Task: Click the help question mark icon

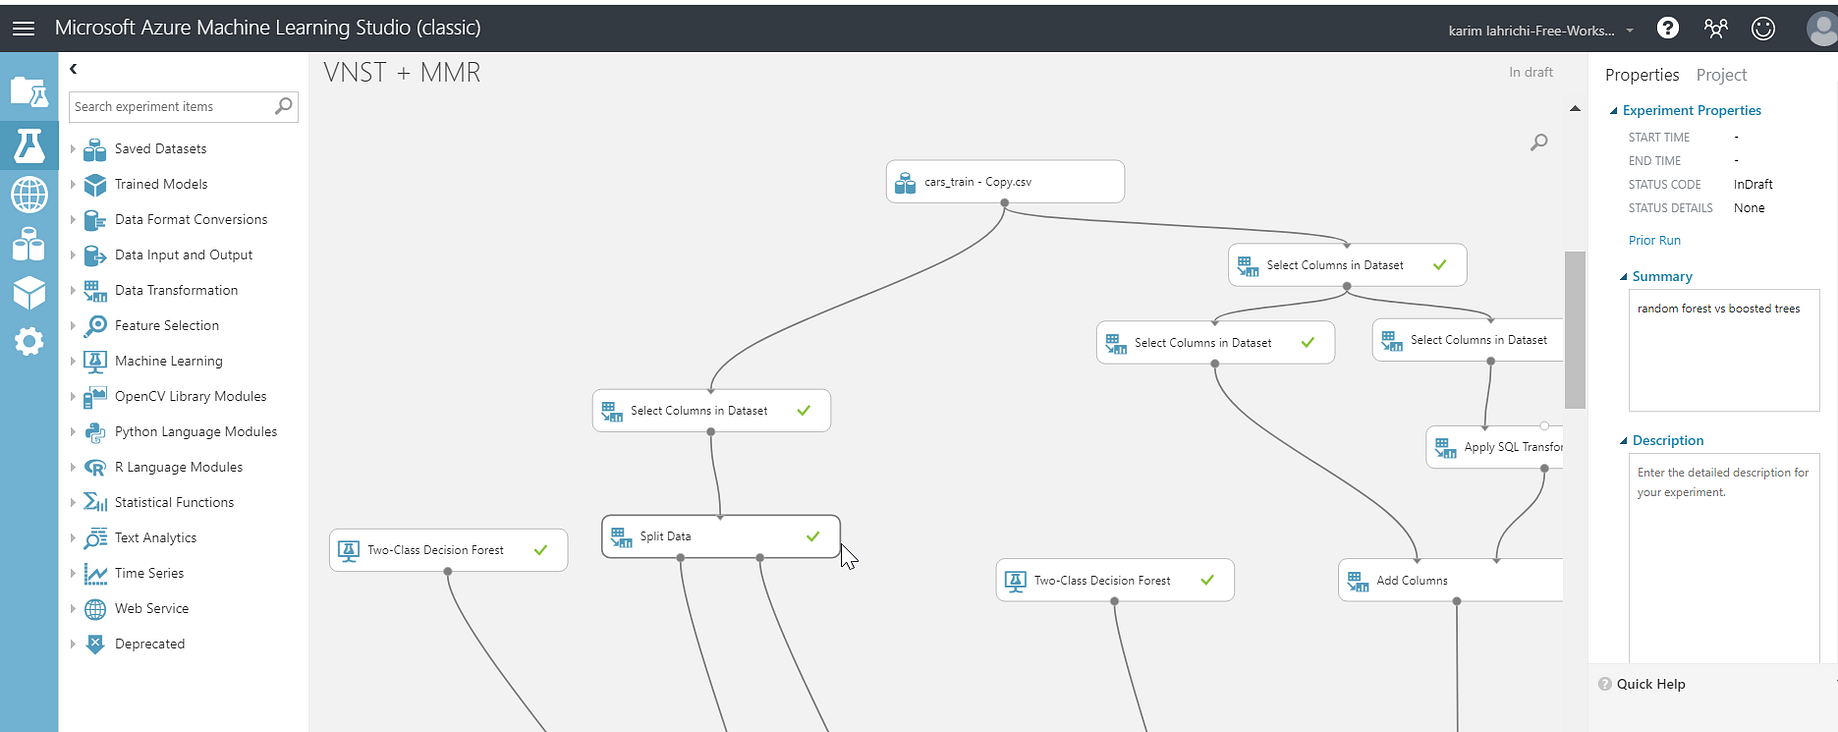Action: pos(1668,28)
